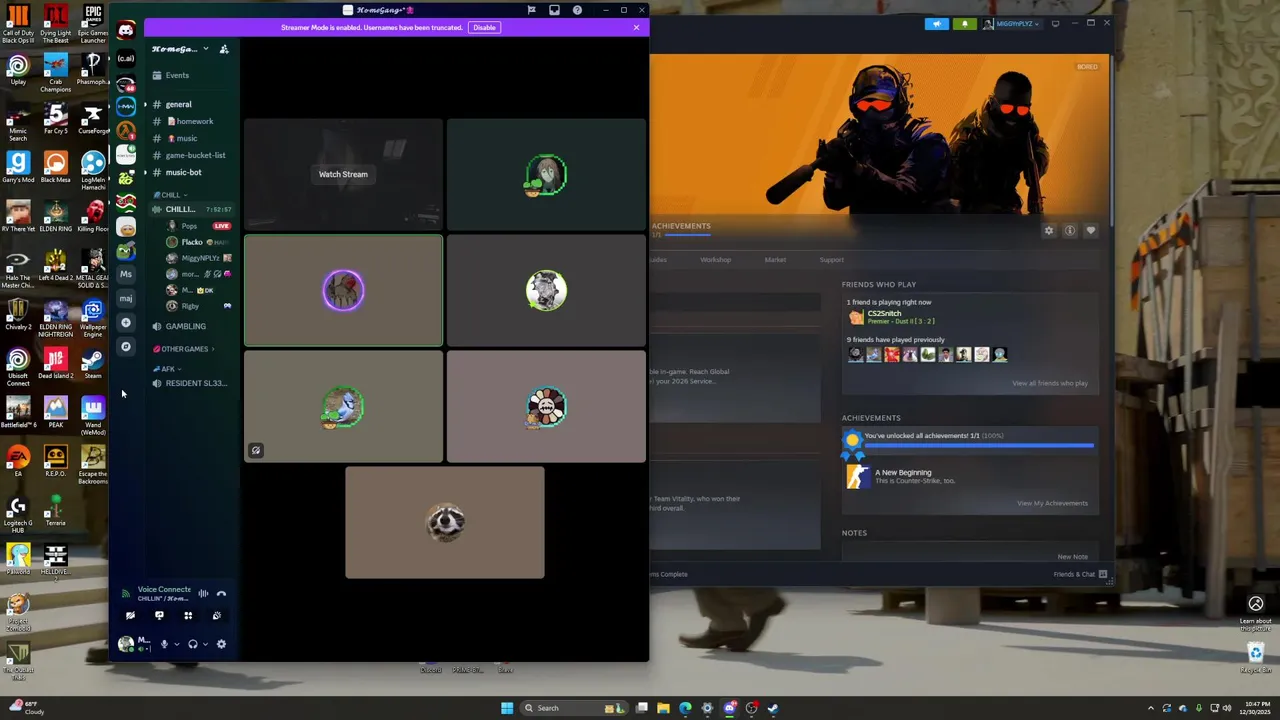
Task: Open Discord user settings gear
Action: [221, 644]
